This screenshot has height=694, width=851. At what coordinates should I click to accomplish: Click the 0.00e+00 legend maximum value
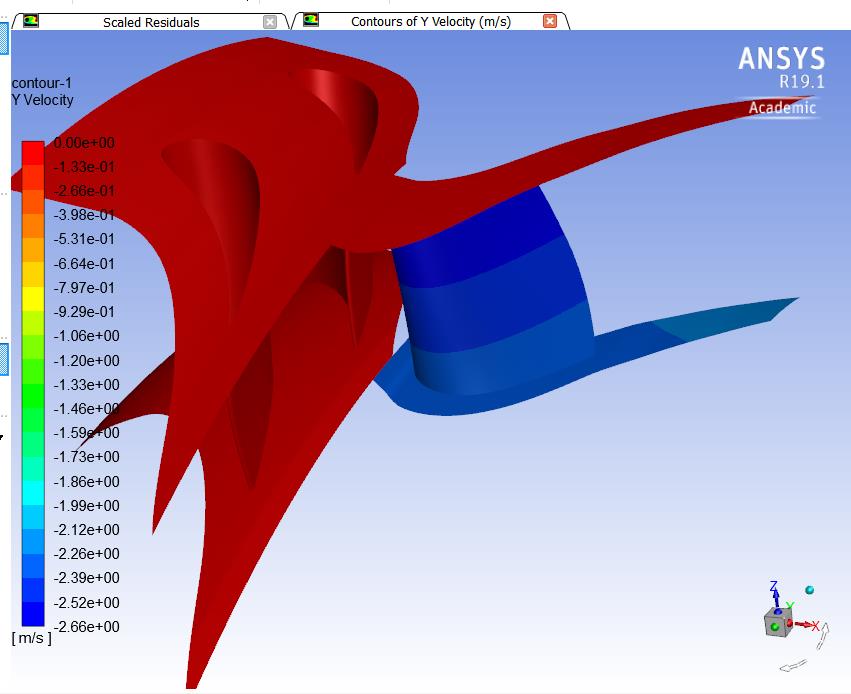(x=84, y=143)
